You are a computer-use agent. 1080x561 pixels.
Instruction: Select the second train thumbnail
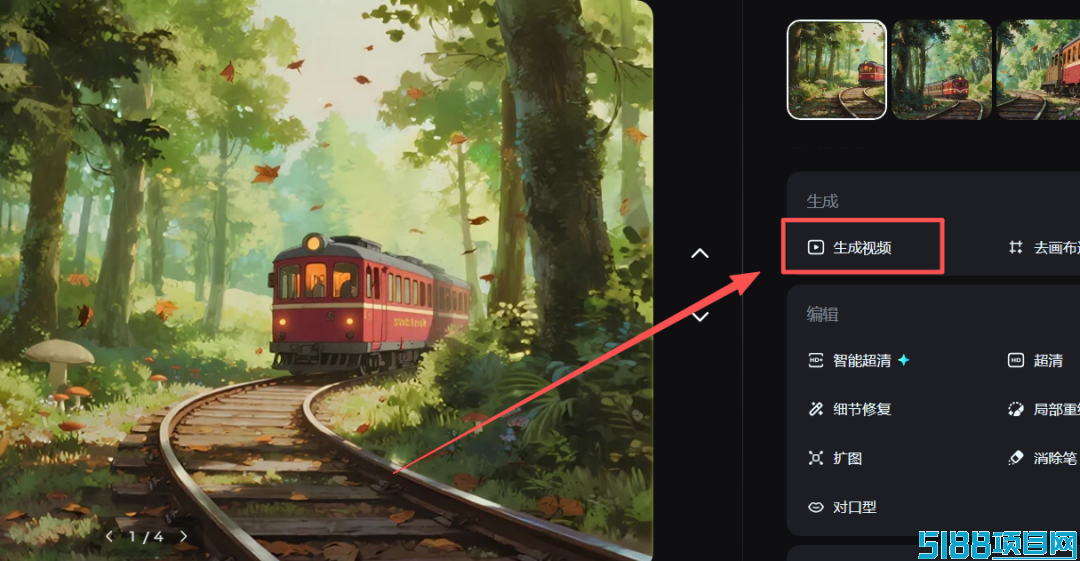942,70
